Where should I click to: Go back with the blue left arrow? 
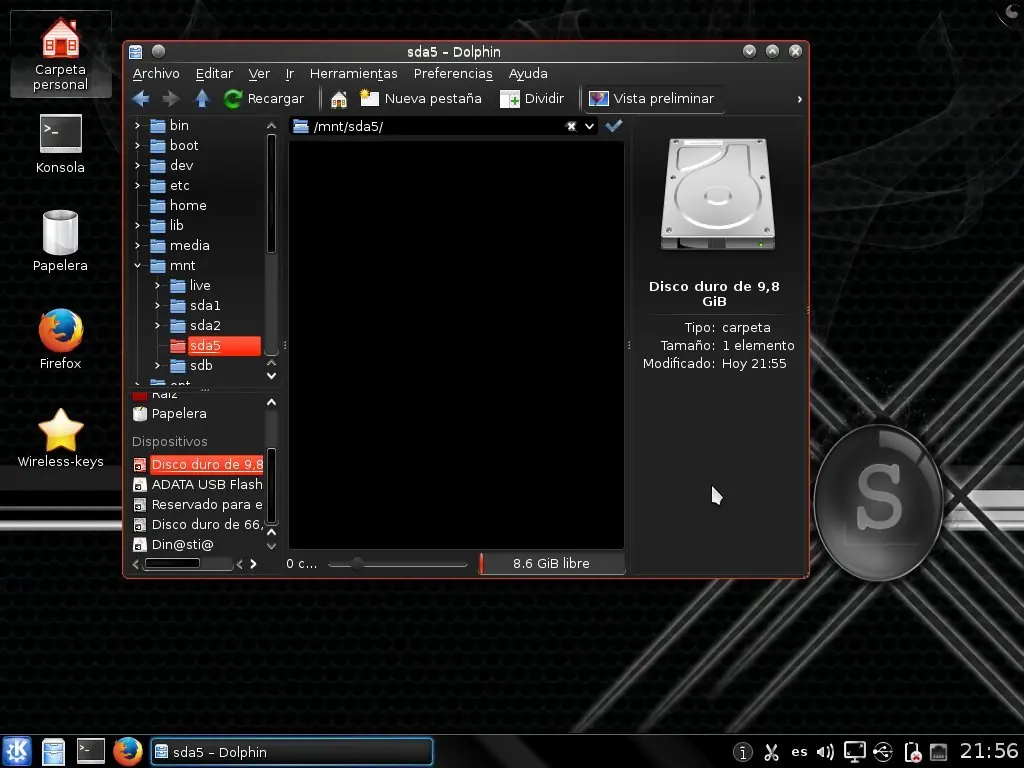tap(140, 99)
